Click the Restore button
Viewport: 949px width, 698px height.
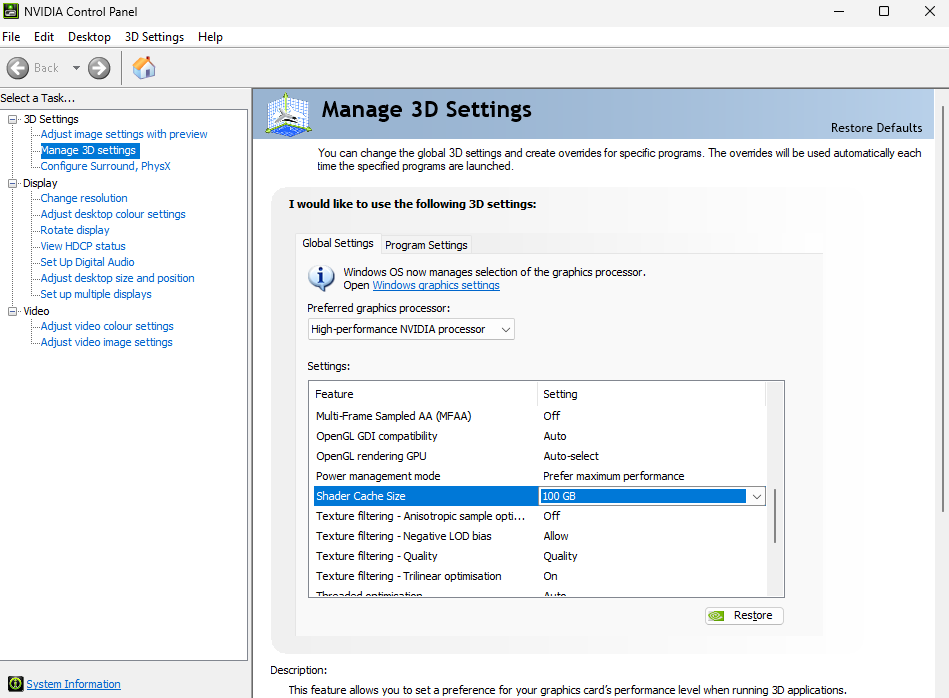(744, 615)
